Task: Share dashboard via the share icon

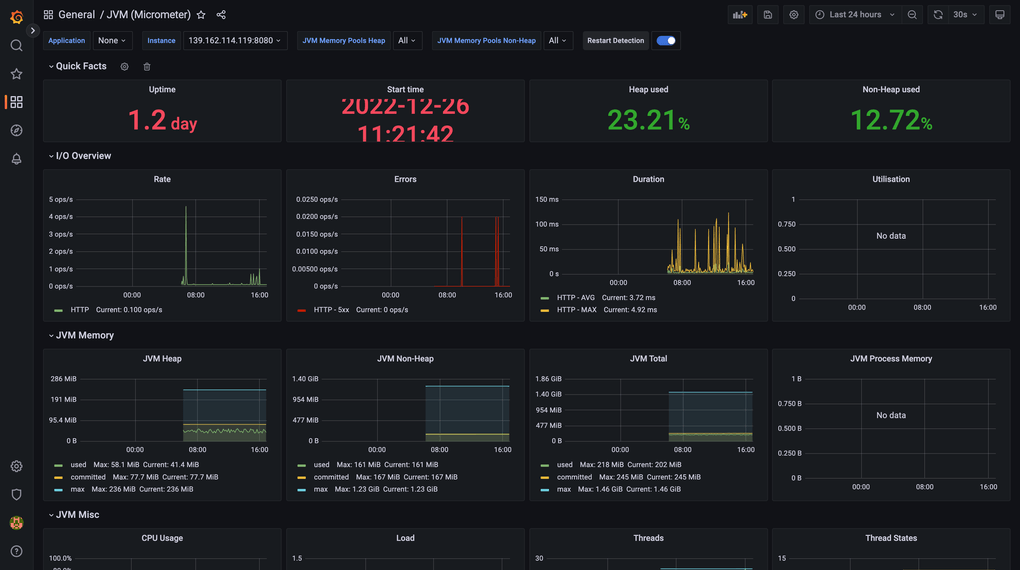Action: pyautogui.click(x=221, y=15)
